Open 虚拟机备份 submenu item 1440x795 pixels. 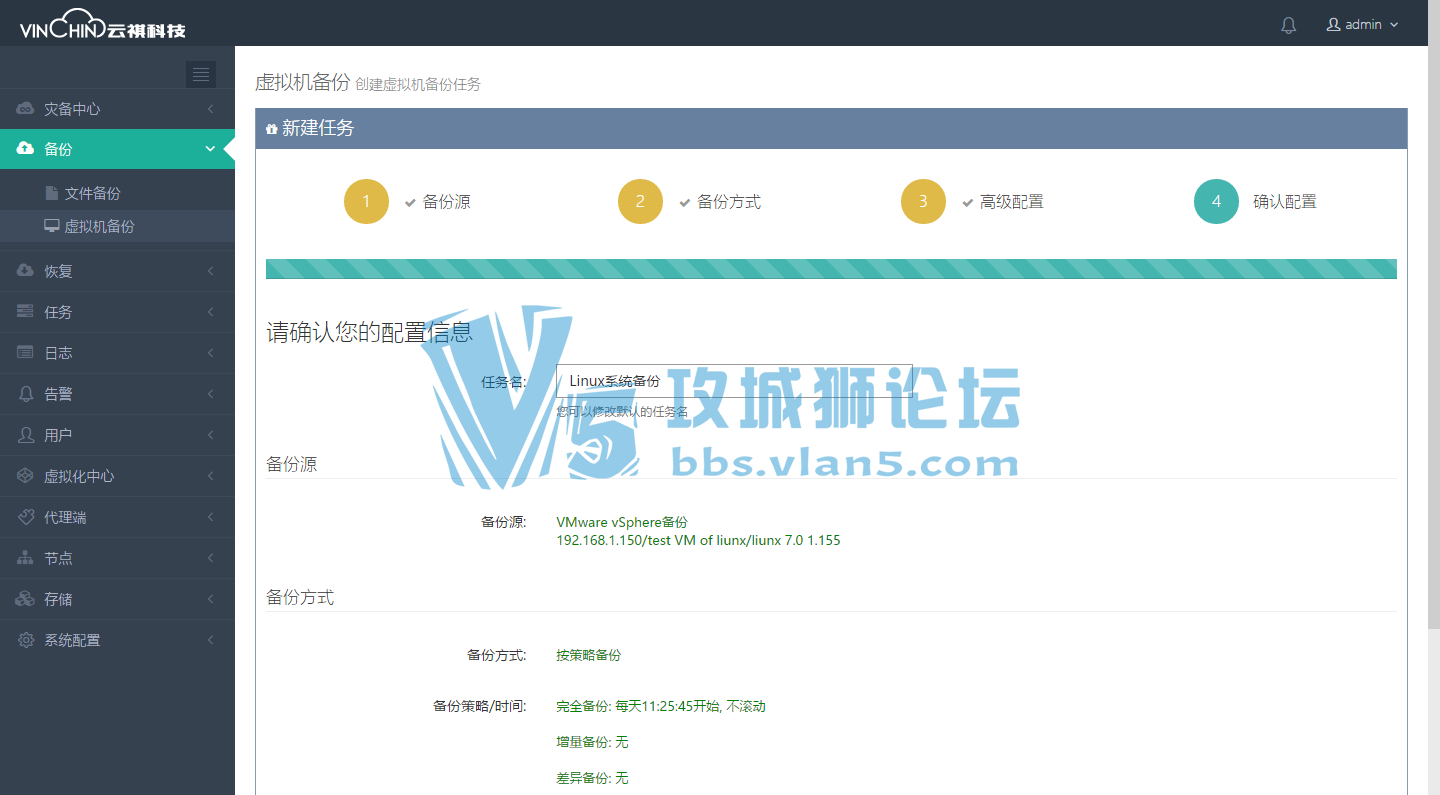(x=117, y=226)
